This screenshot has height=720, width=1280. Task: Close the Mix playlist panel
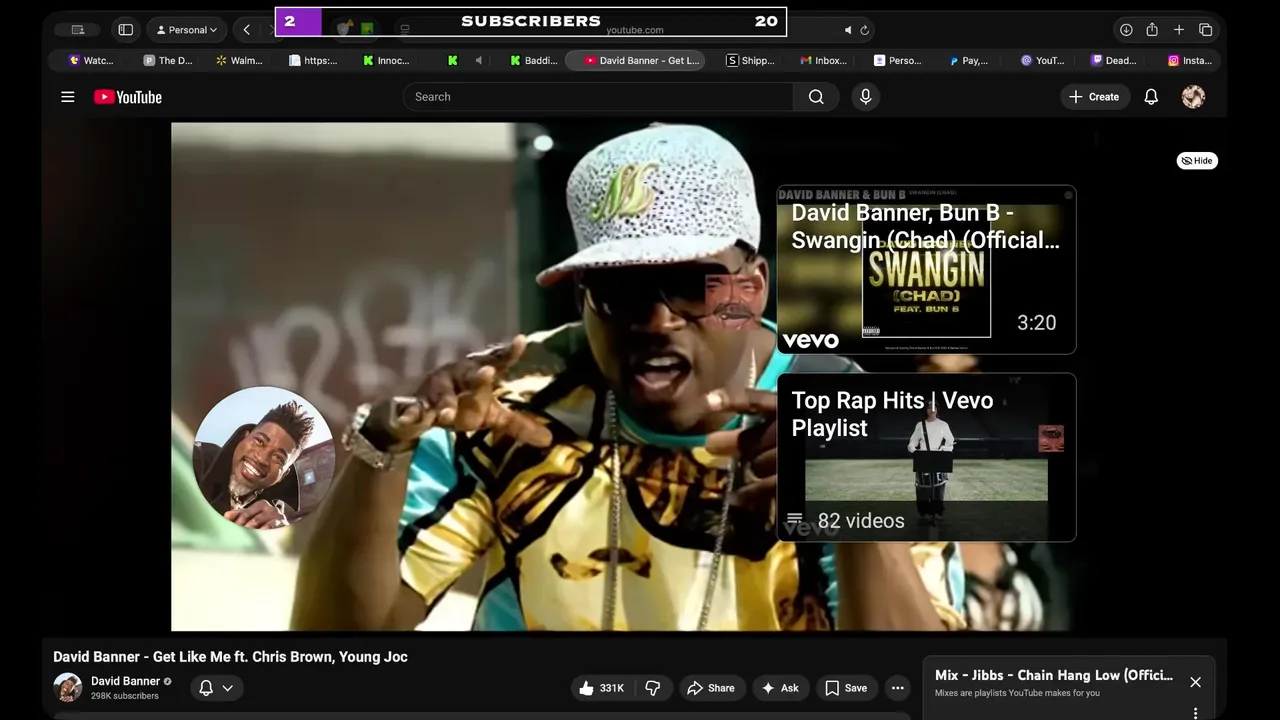tap(1195, 682)
